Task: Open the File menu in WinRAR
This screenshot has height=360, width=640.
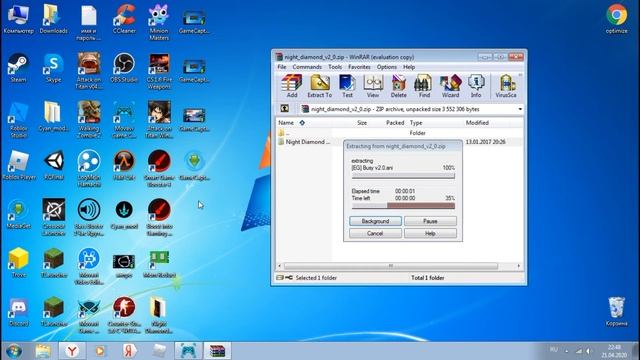Action: (282, 67)
